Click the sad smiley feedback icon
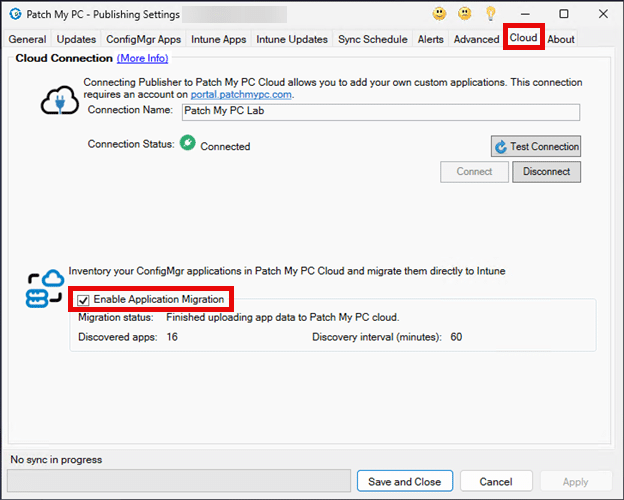 [x=465, y=14]
